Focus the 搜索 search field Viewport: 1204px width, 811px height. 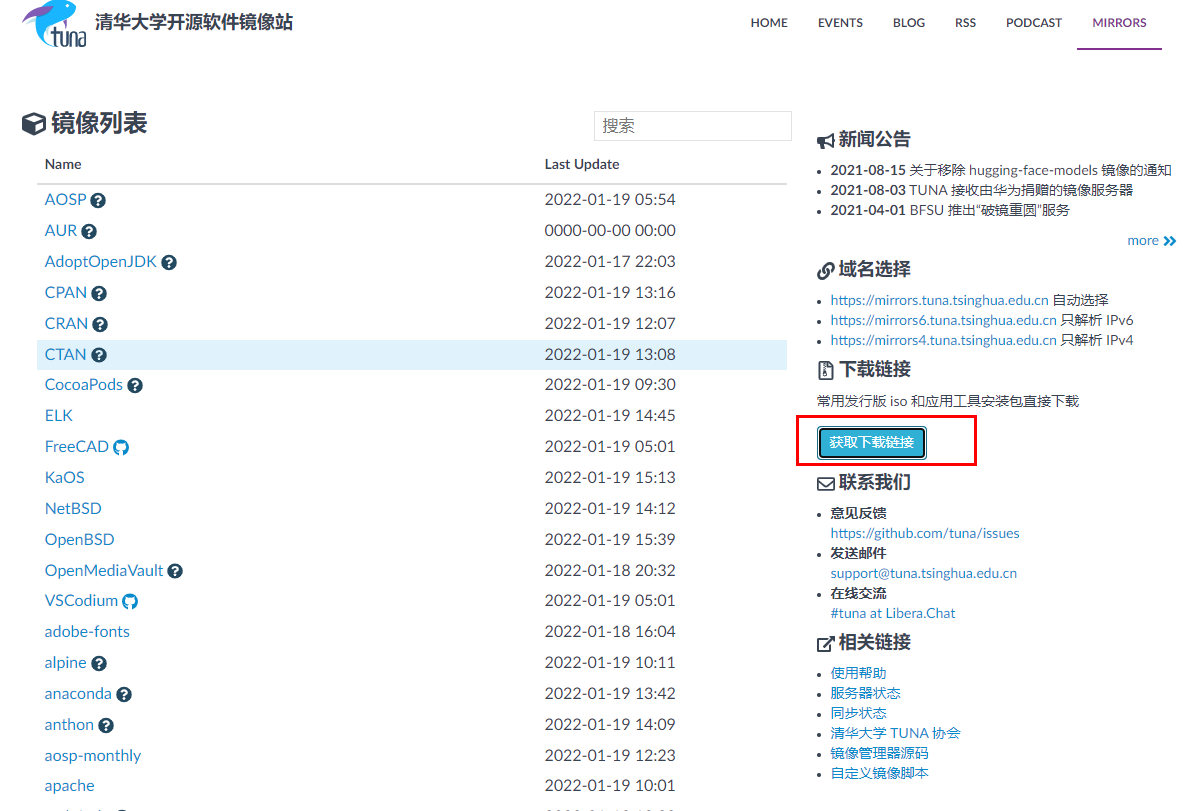[693, 126]
